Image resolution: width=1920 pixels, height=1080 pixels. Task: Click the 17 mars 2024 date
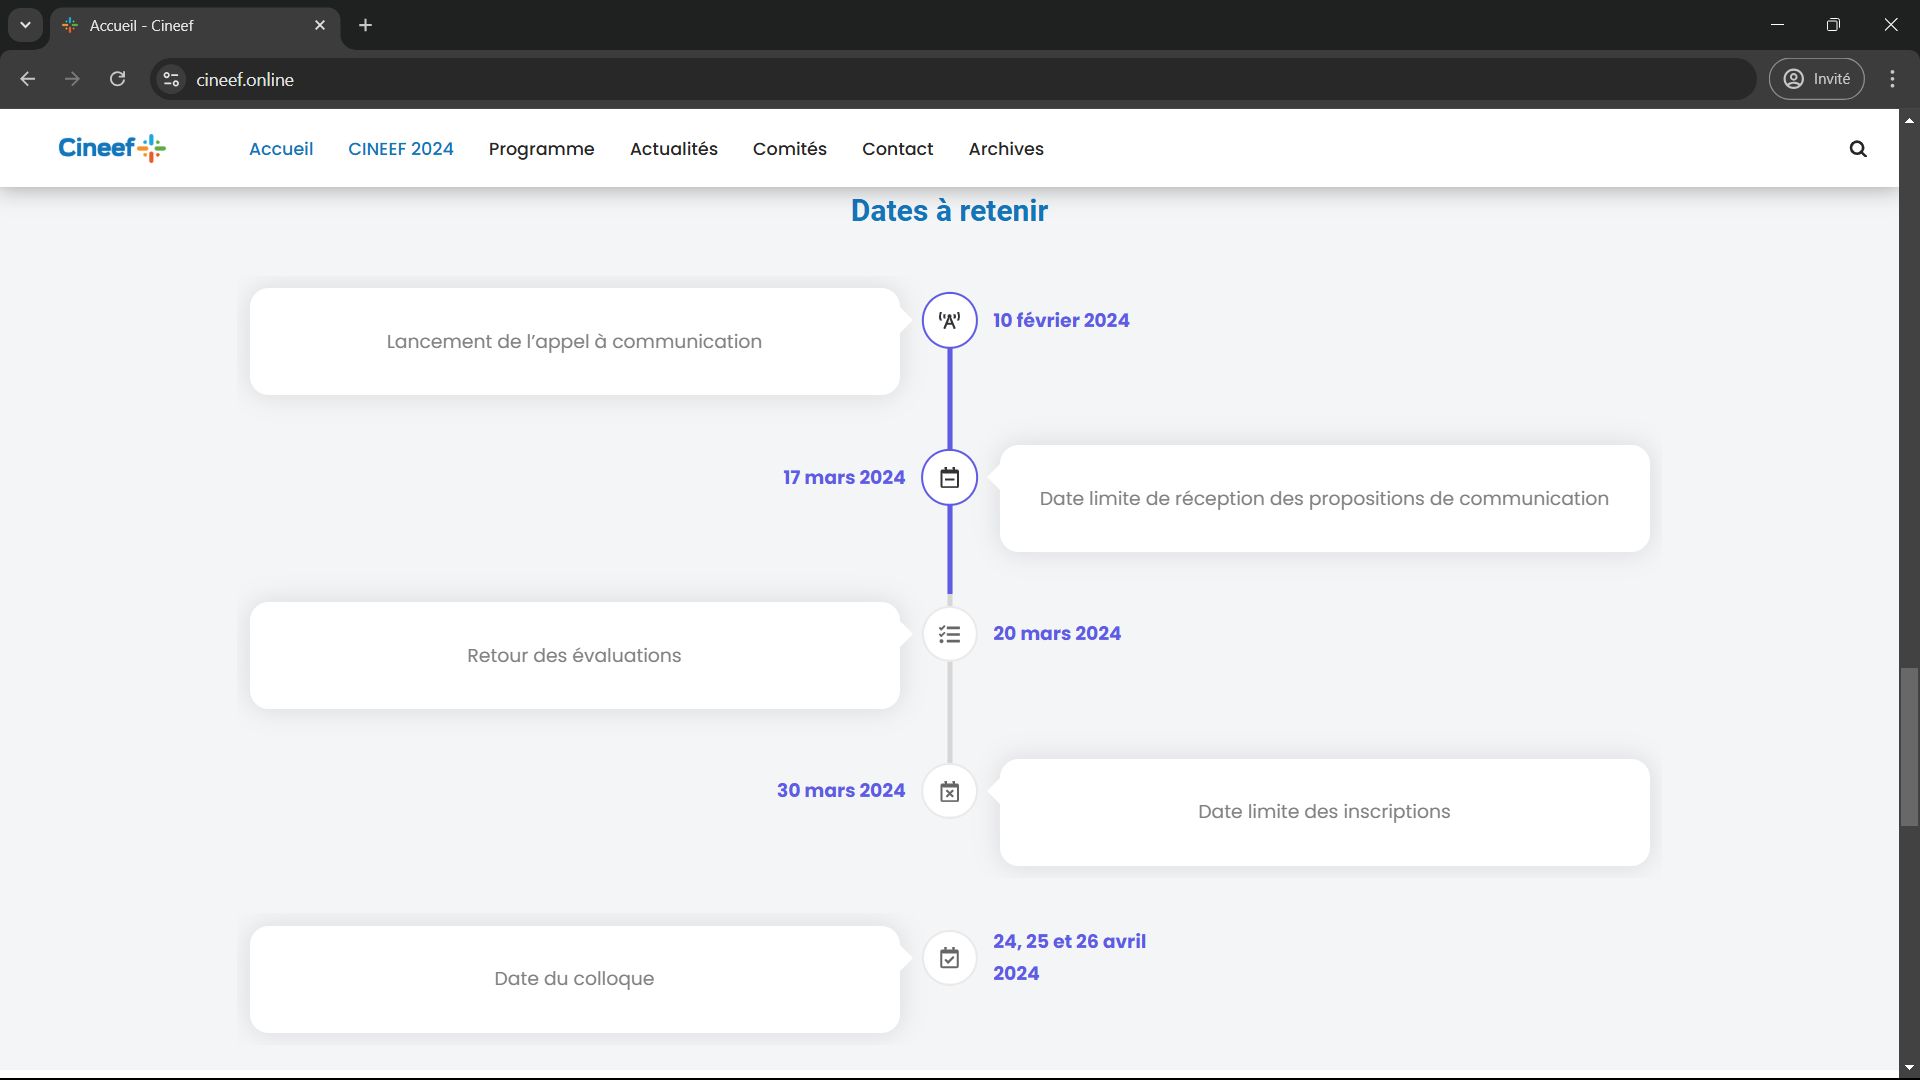[x=844, y=477]
